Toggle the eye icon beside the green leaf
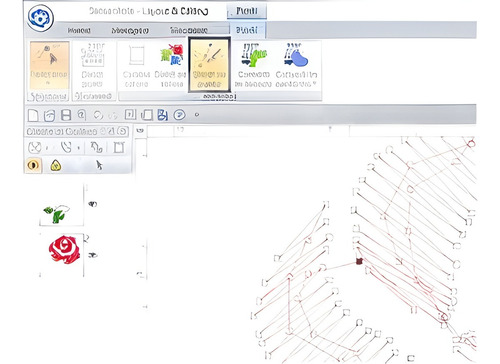Screen dimensions: 500x364 [92, 204]
